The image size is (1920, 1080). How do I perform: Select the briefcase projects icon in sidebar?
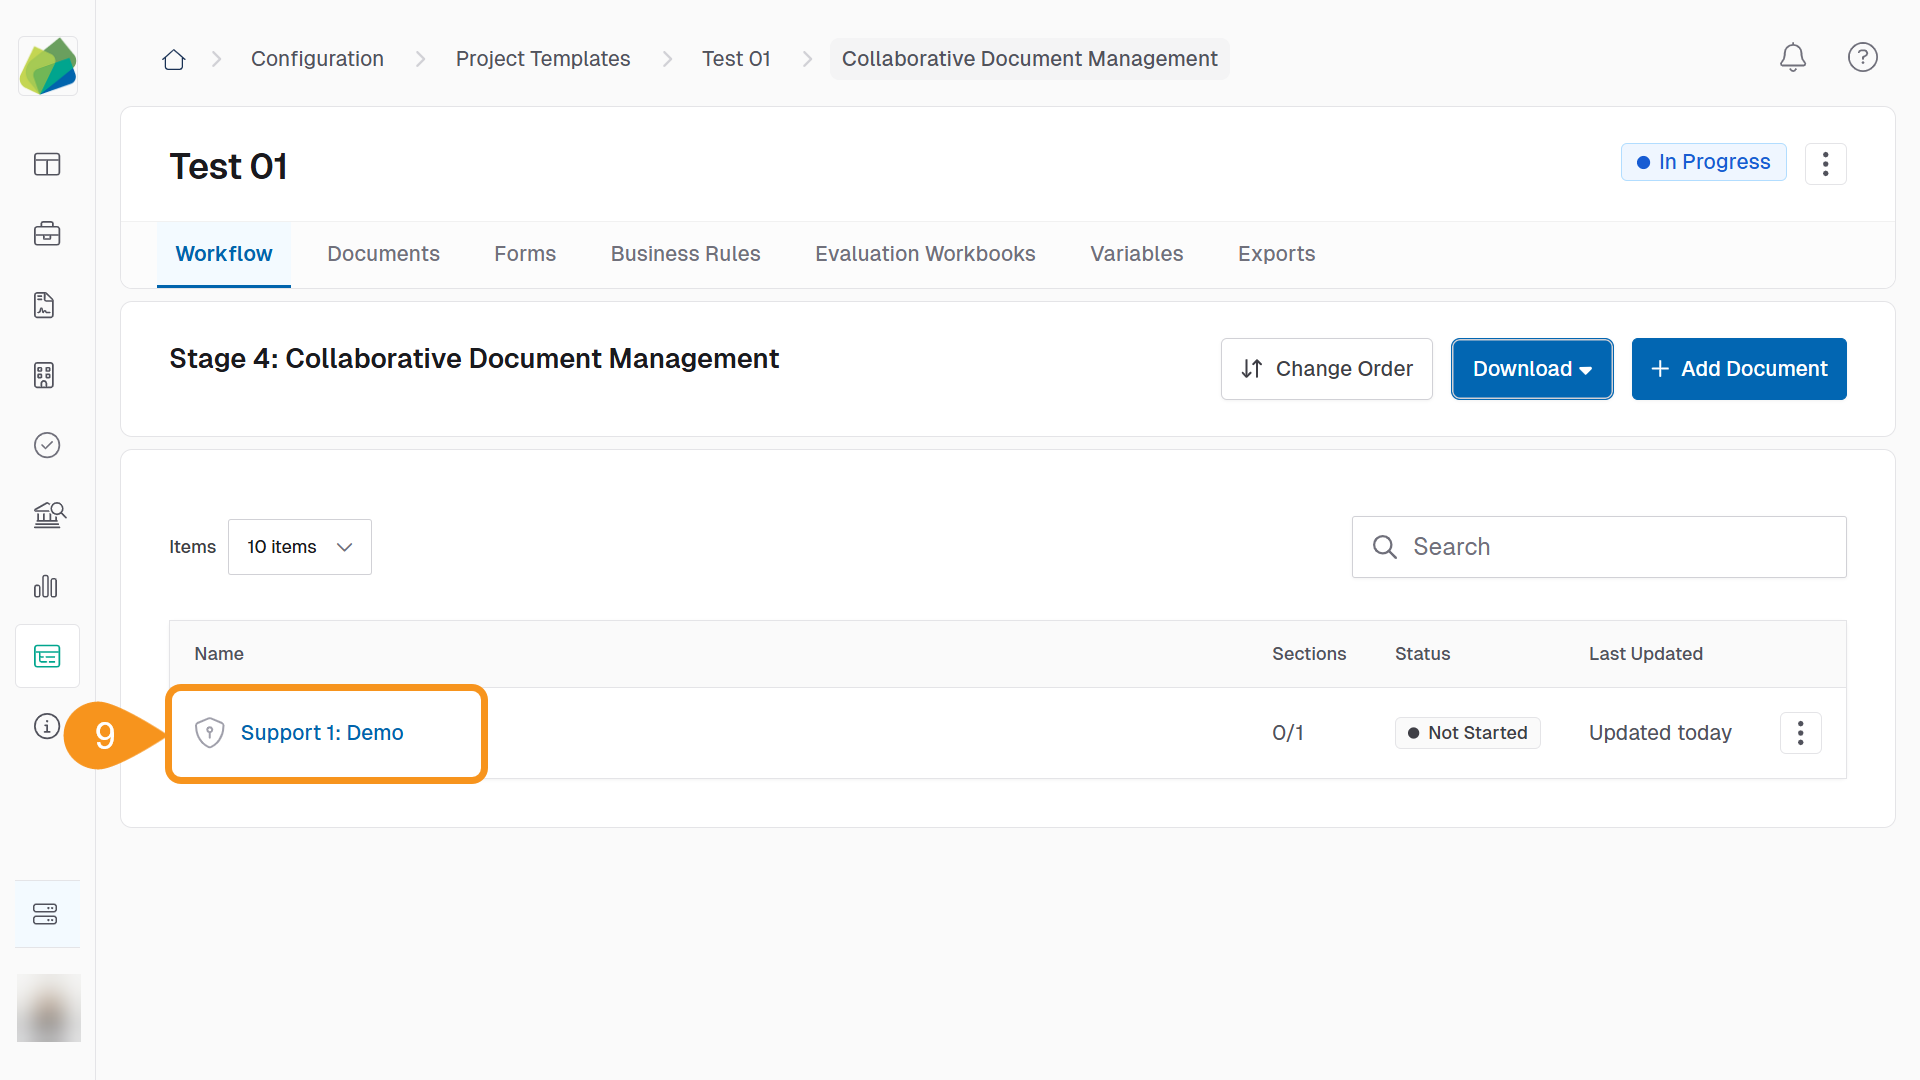tap(47, 234)
